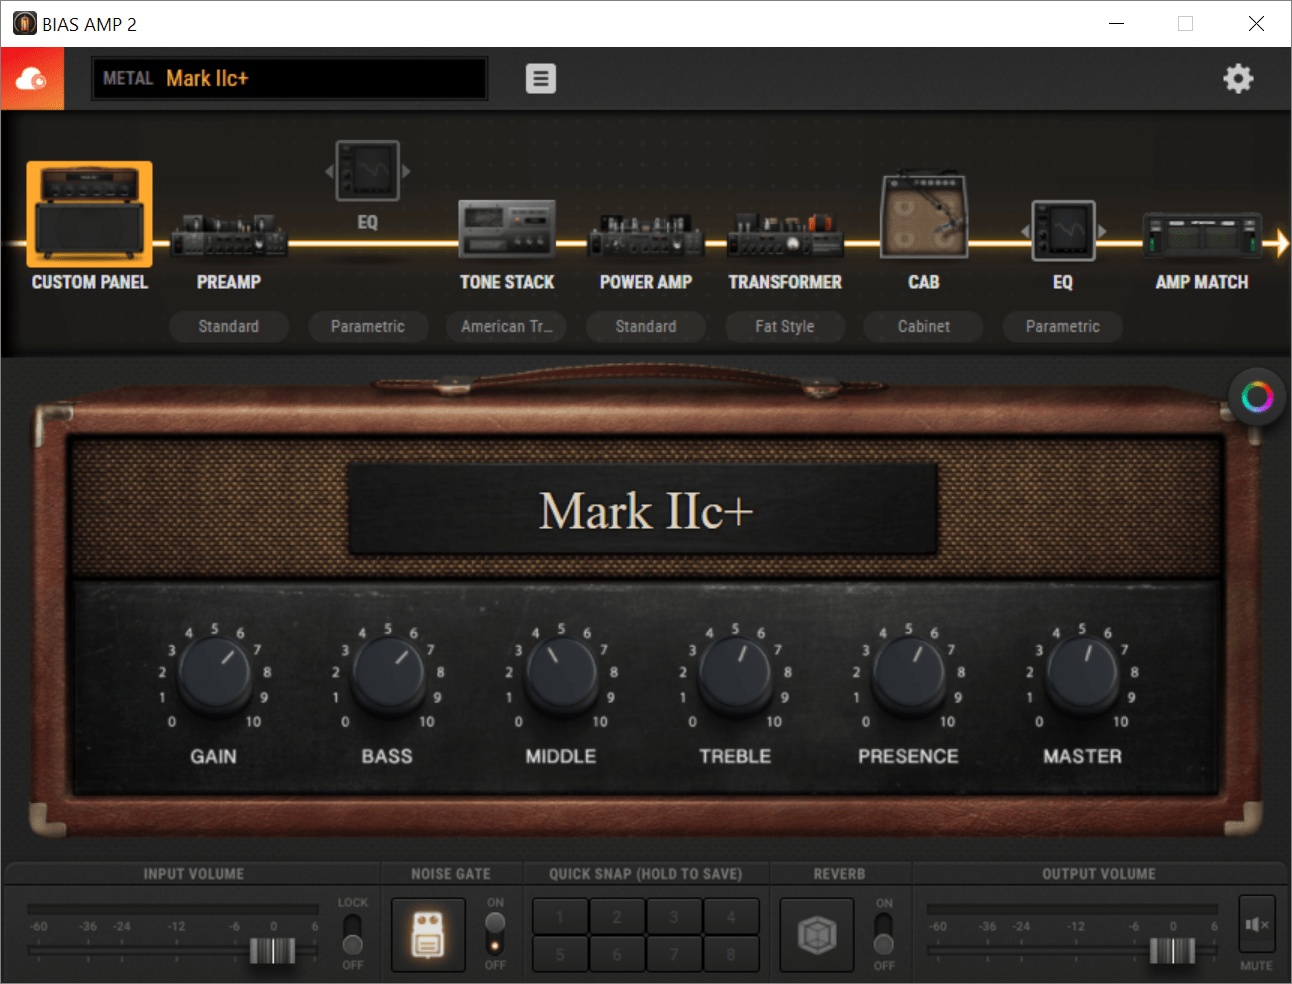This screenshot has height=984, width=1292.
Task: Click the TREBLE knob
Action: (735, 675)
